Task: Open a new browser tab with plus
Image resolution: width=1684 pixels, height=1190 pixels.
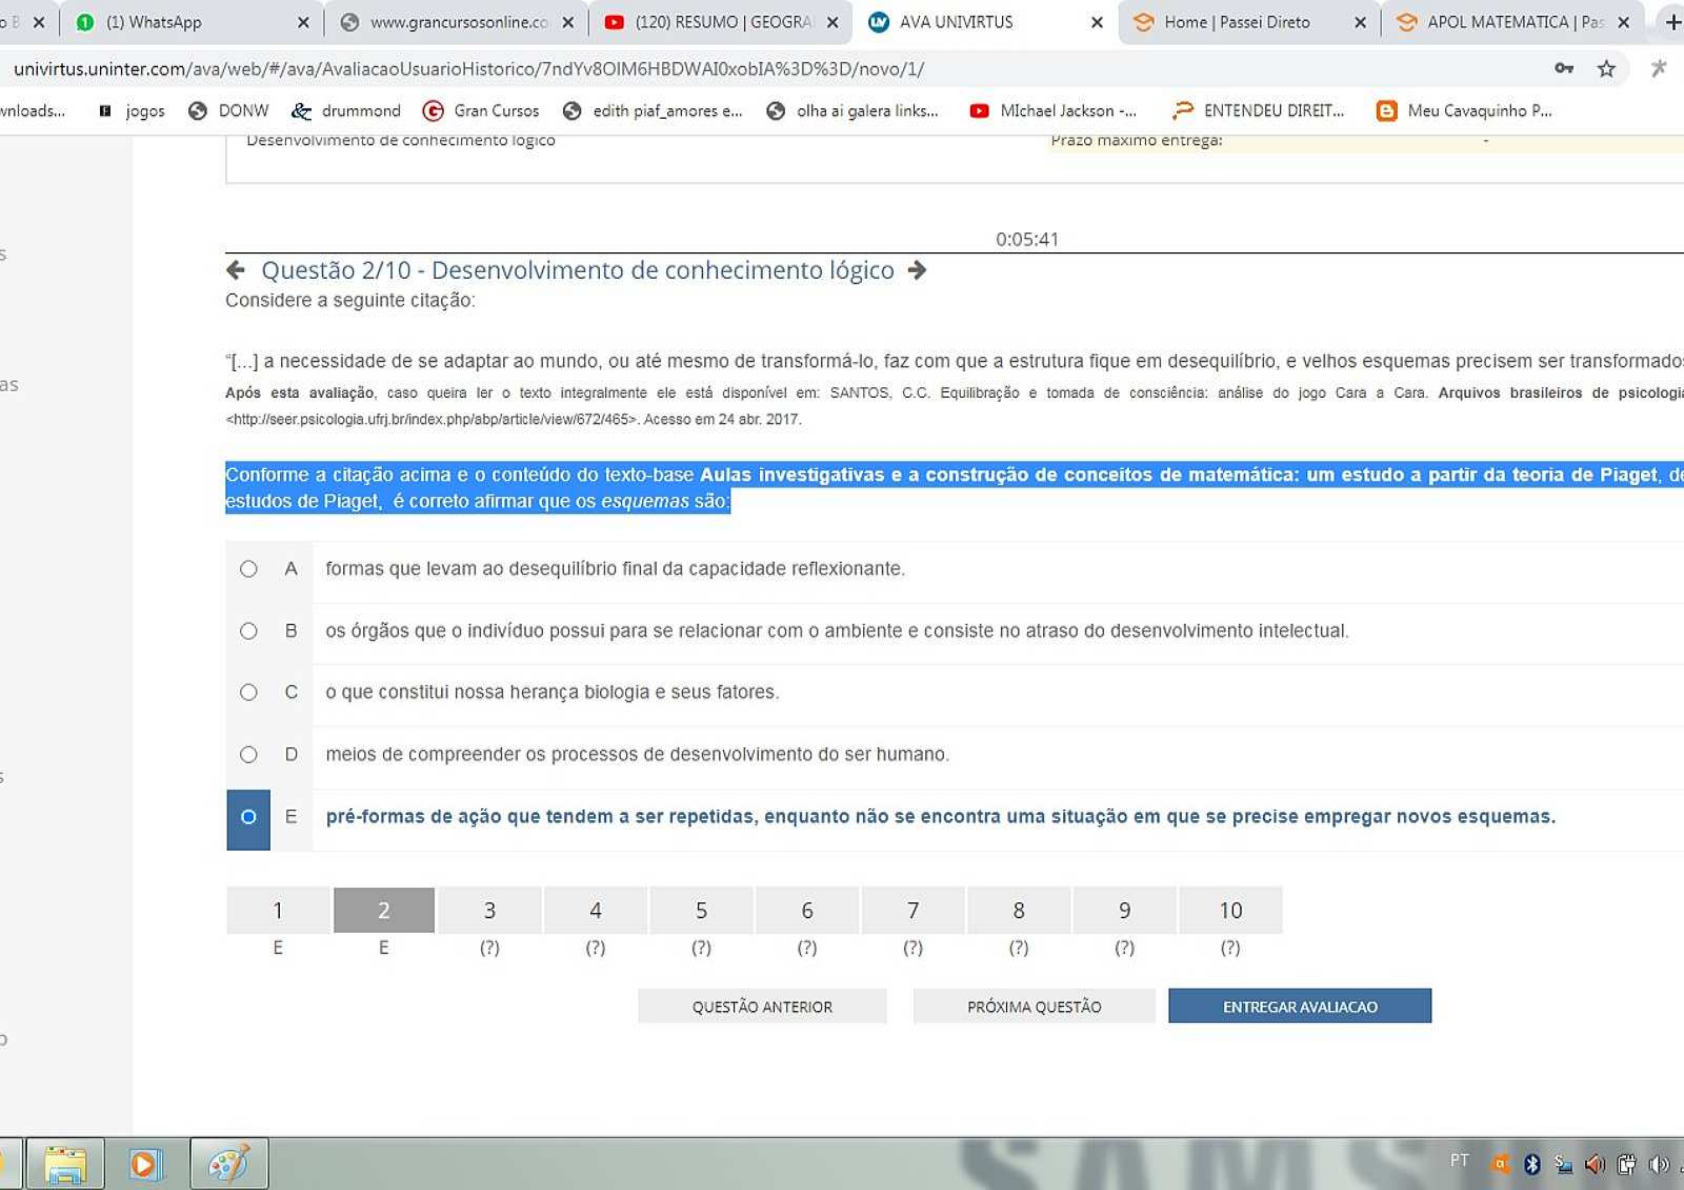Action: pos(1672,22)
